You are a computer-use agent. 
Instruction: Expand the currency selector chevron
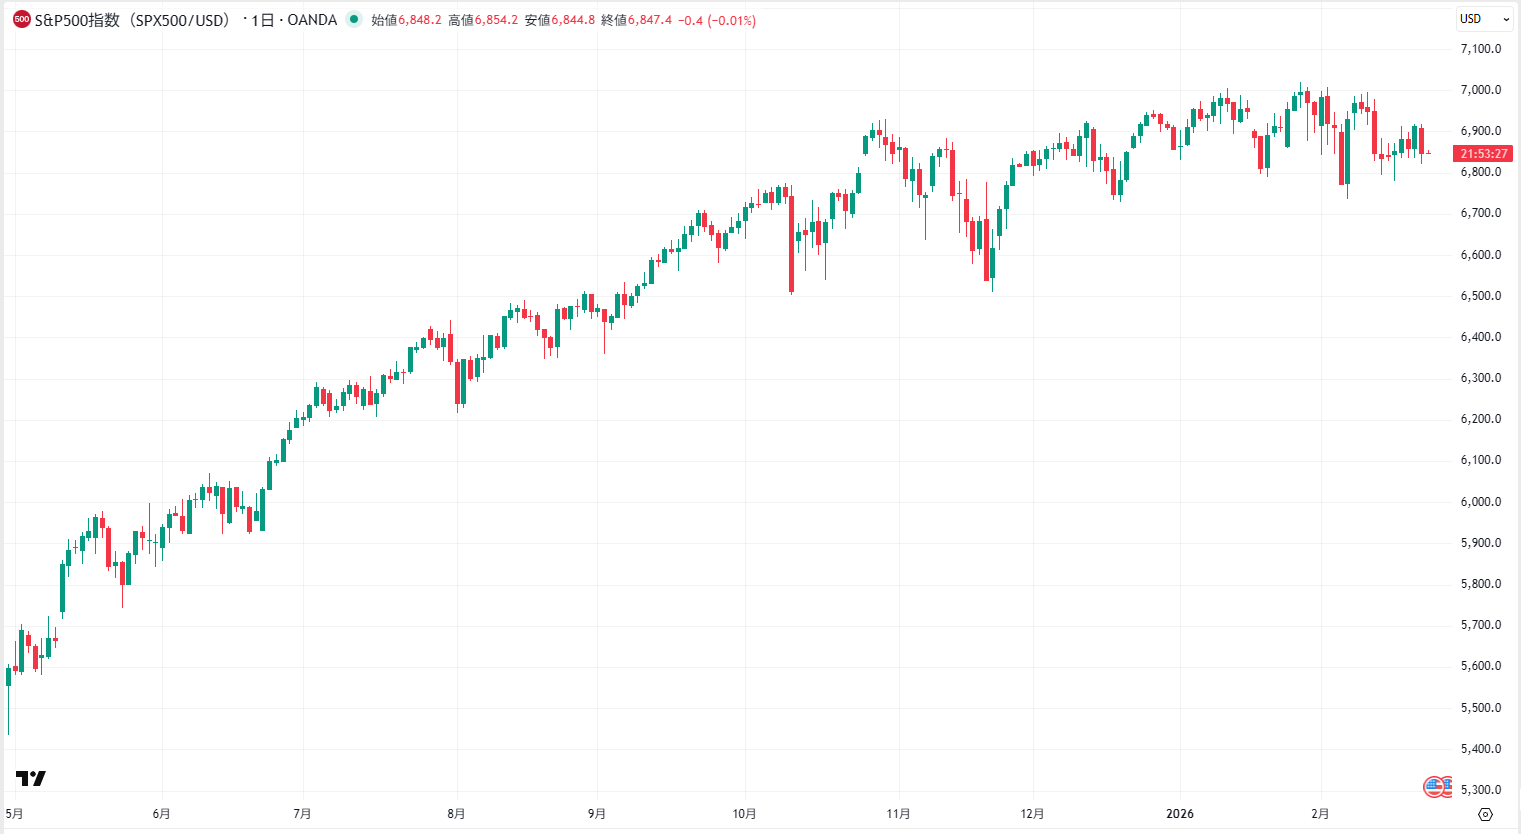1504,19
